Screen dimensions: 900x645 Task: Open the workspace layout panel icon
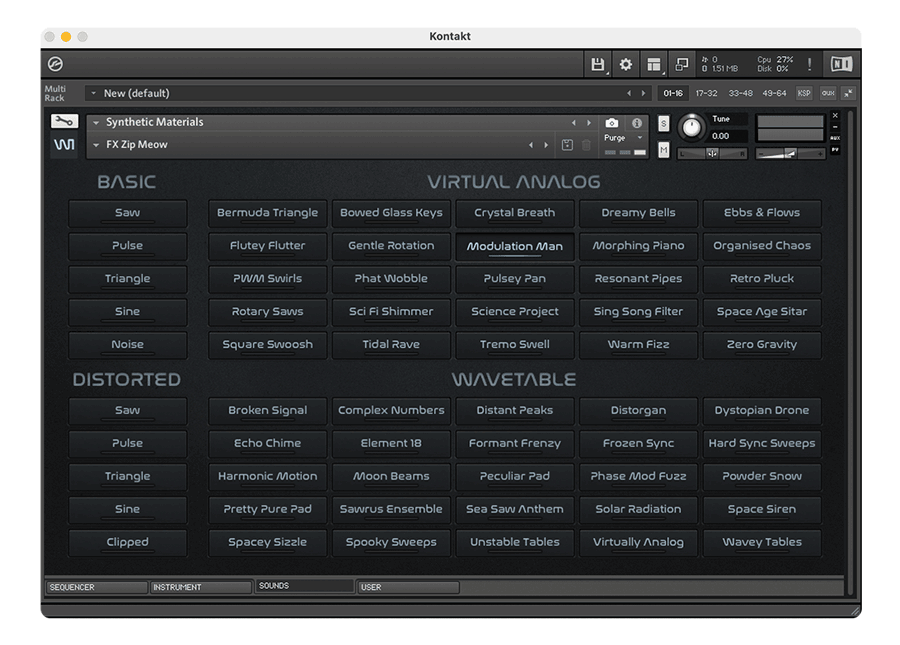click(654, 64)
